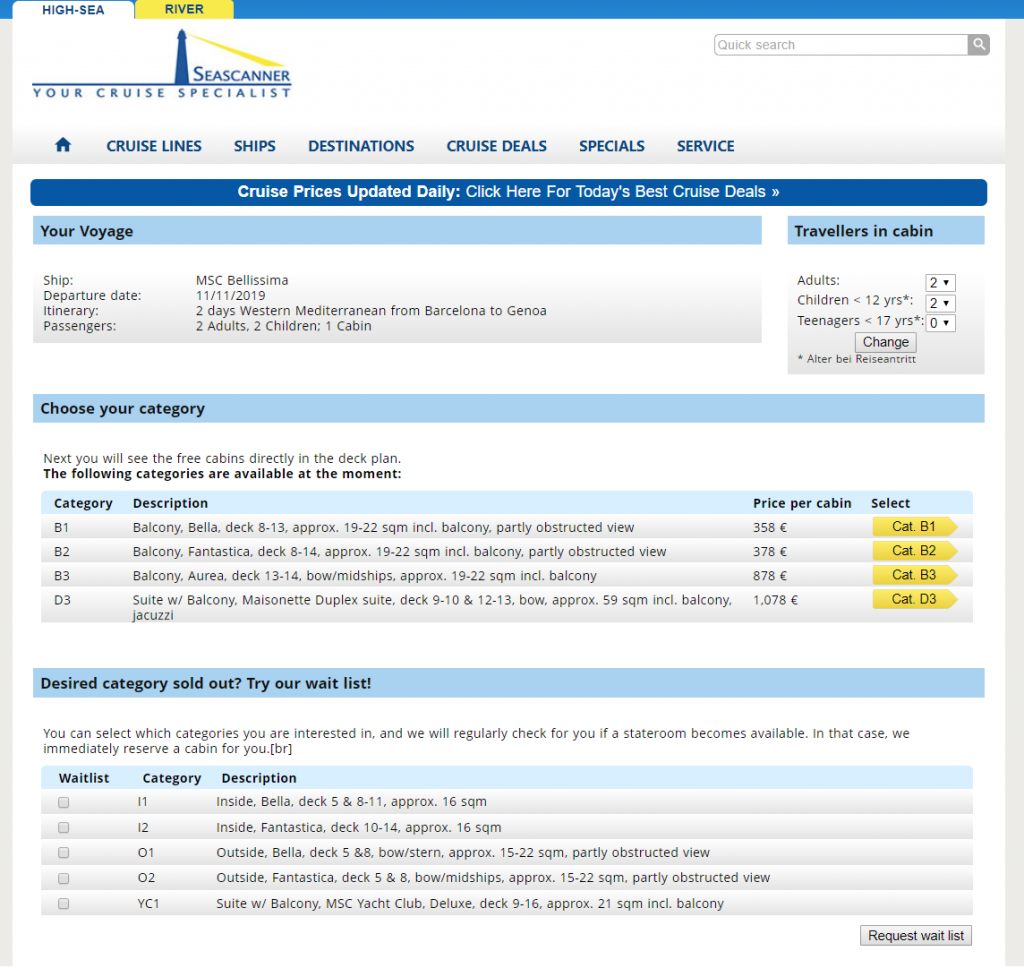Tick the O2 Outside Fantastica waitlist checkbox

63,879
